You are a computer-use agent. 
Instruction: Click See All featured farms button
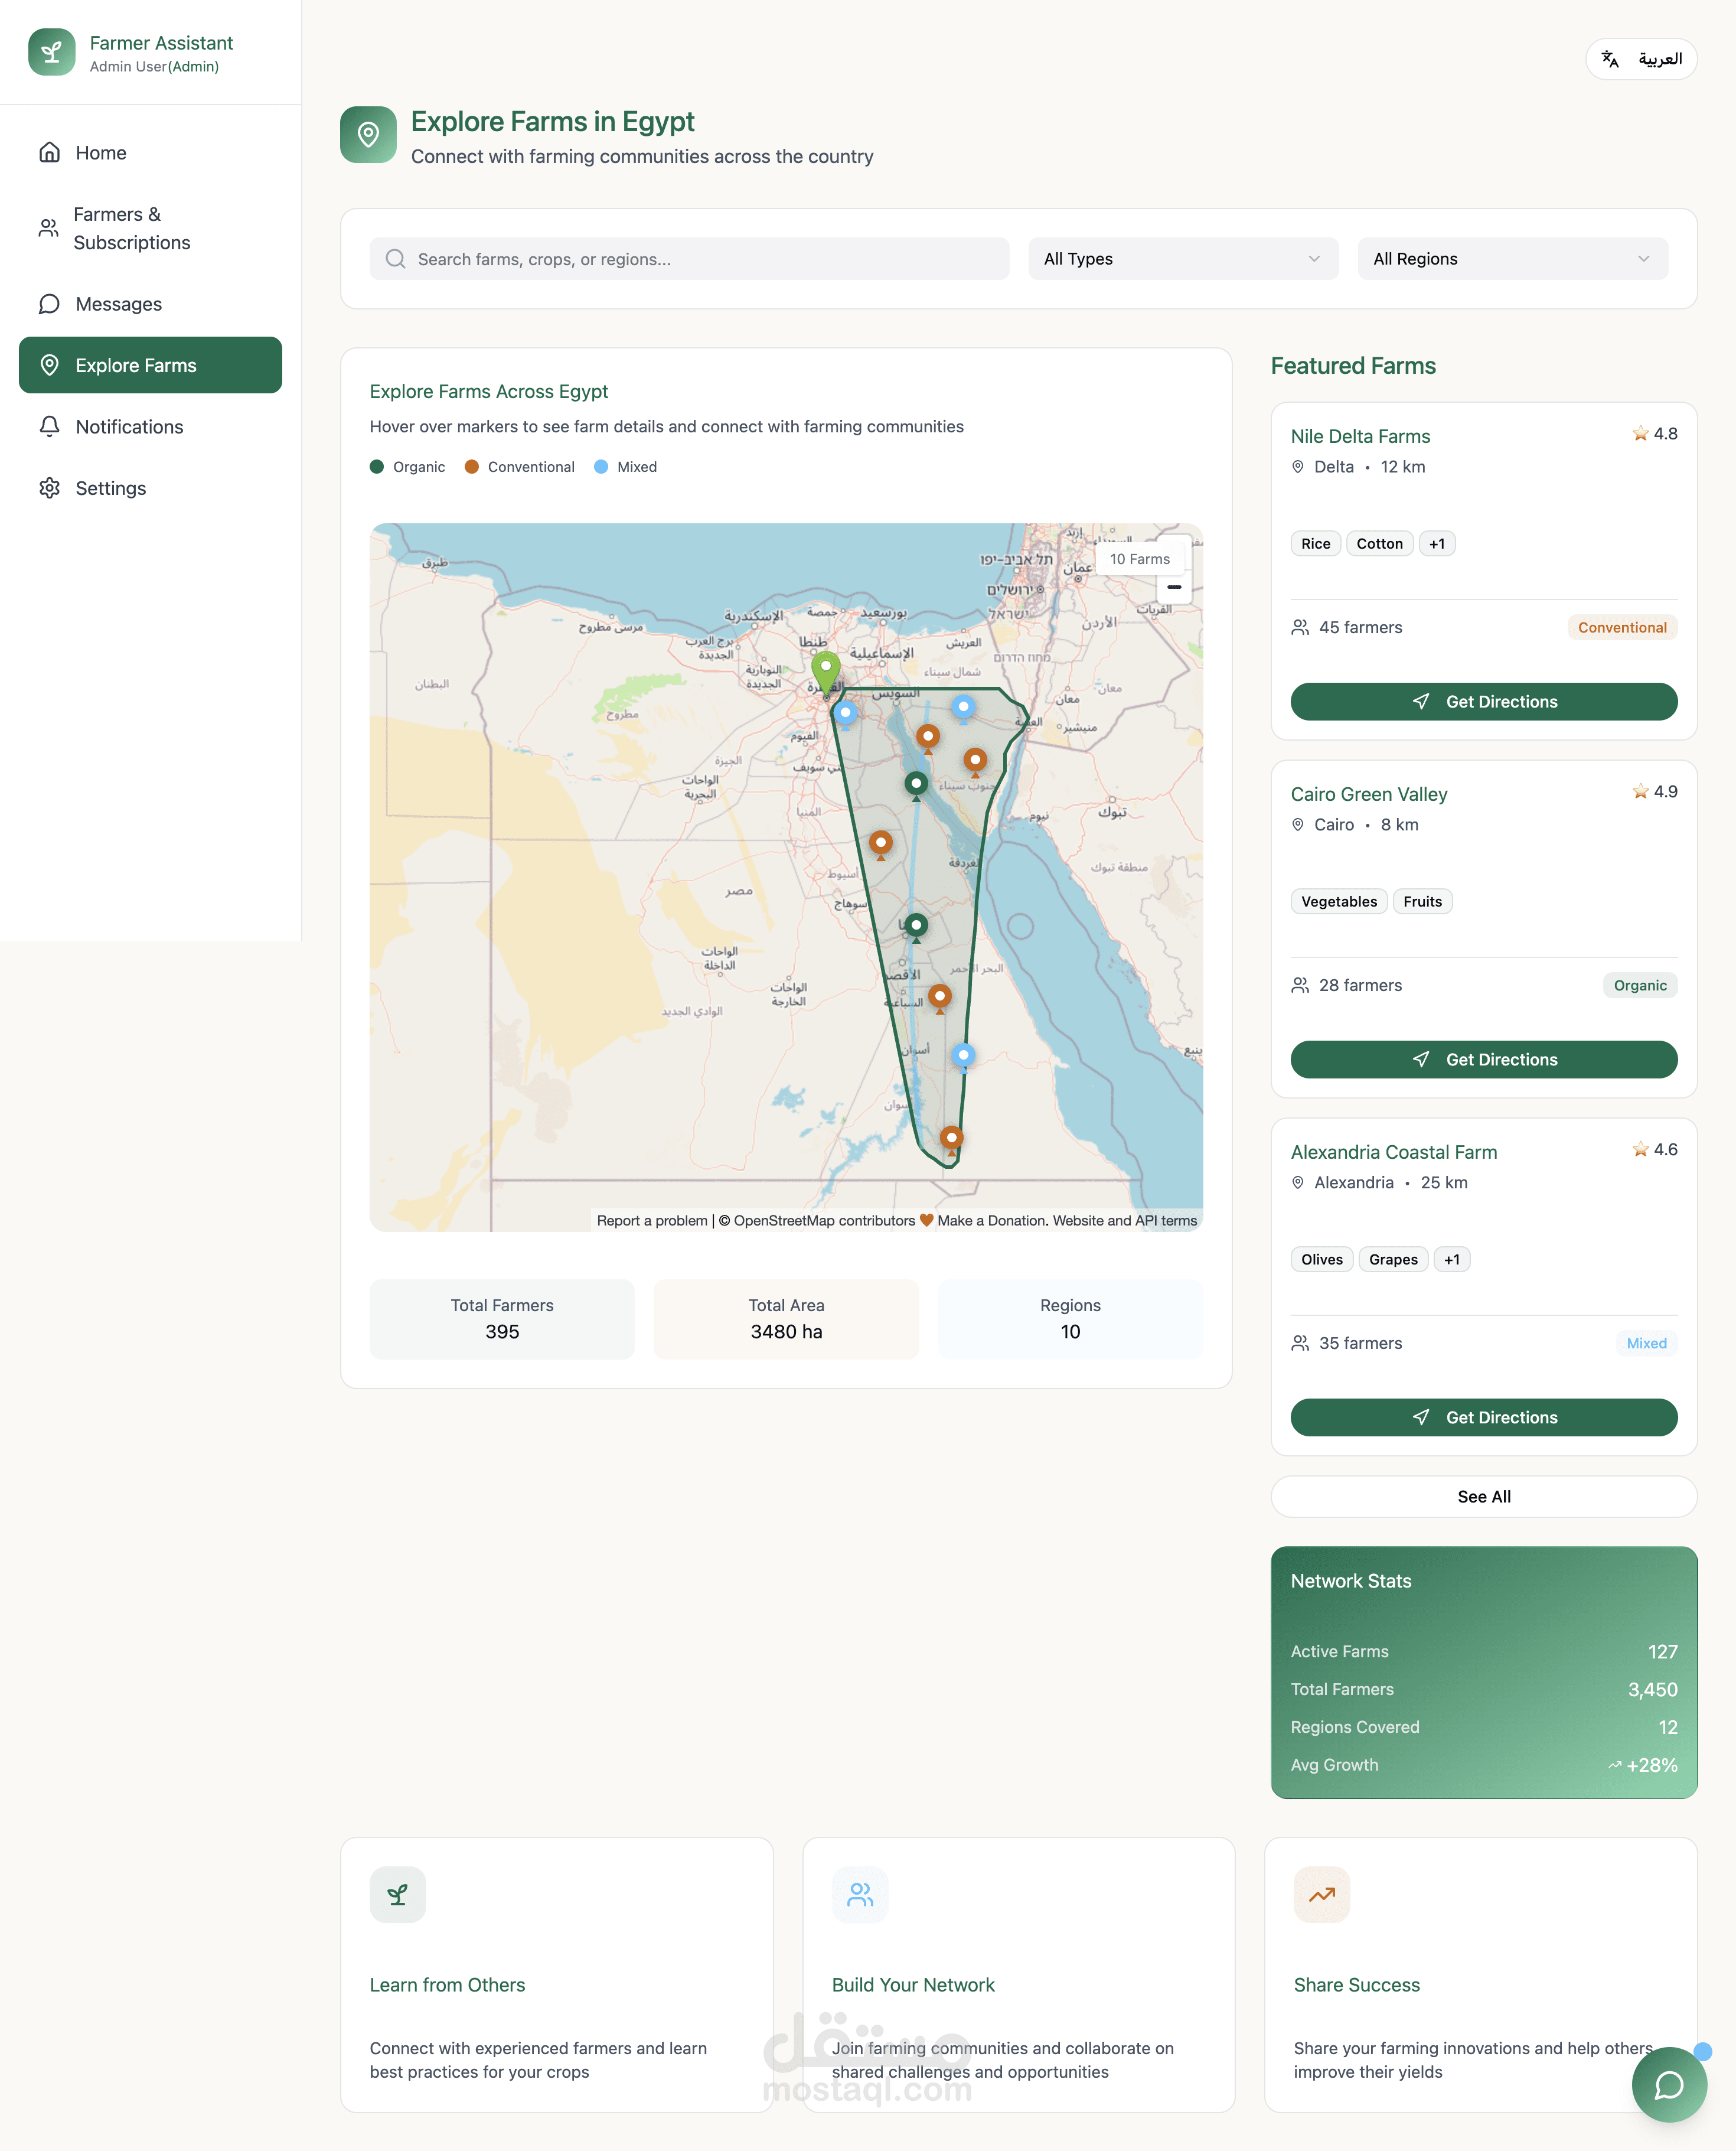(x=1483, y=1496)
